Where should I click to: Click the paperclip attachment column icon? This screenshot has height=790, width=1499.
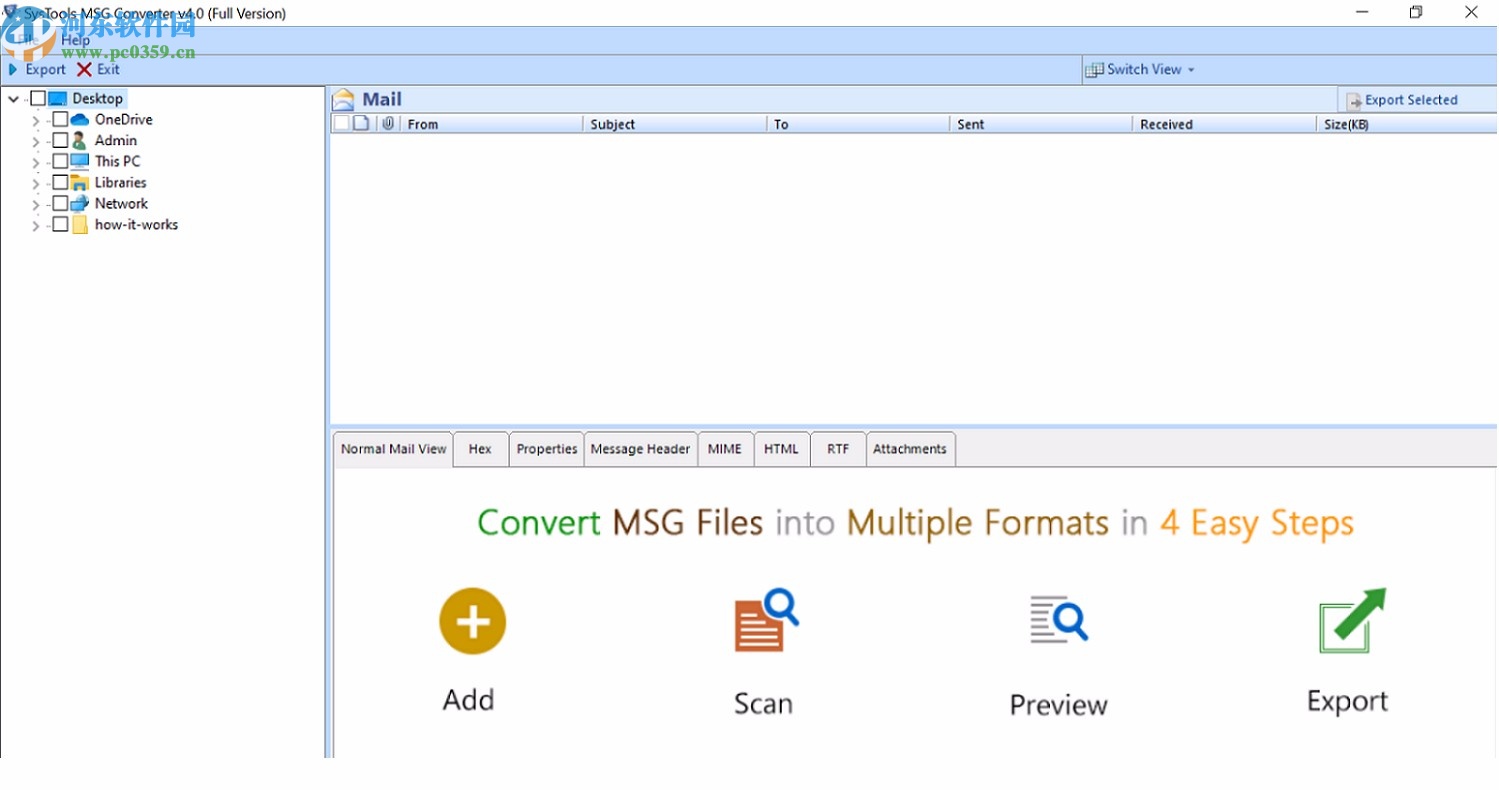[388, 123]
